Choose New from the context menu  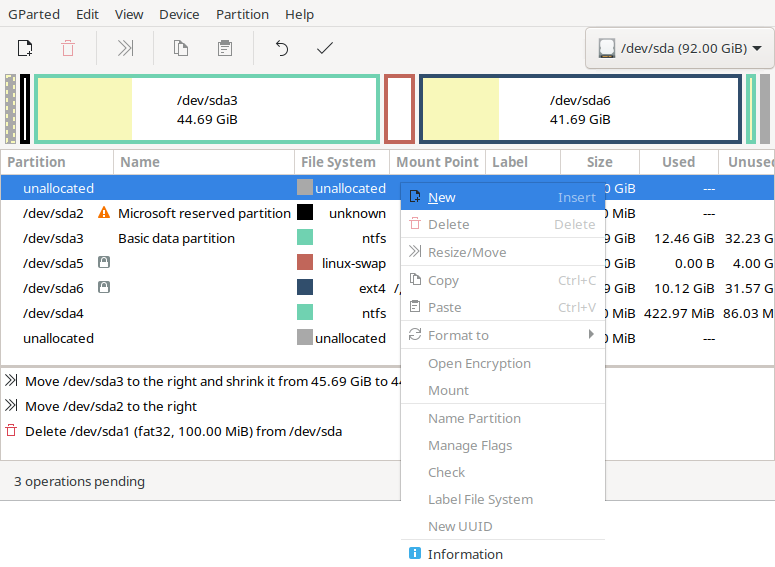[x=442, y=198]
